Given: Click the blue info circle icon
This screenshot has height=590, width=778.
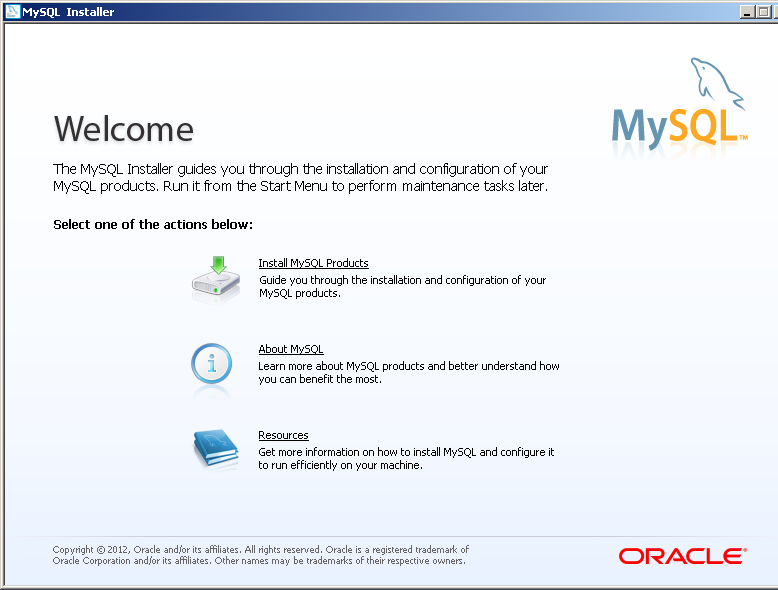Looking at the screenshot, I should click(x=211, y=364).
